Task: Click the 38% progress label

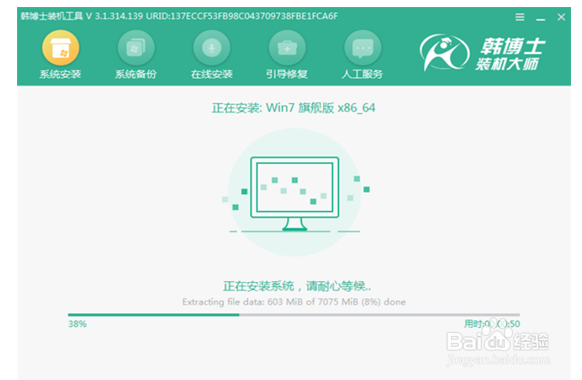Action: (77, 324)
